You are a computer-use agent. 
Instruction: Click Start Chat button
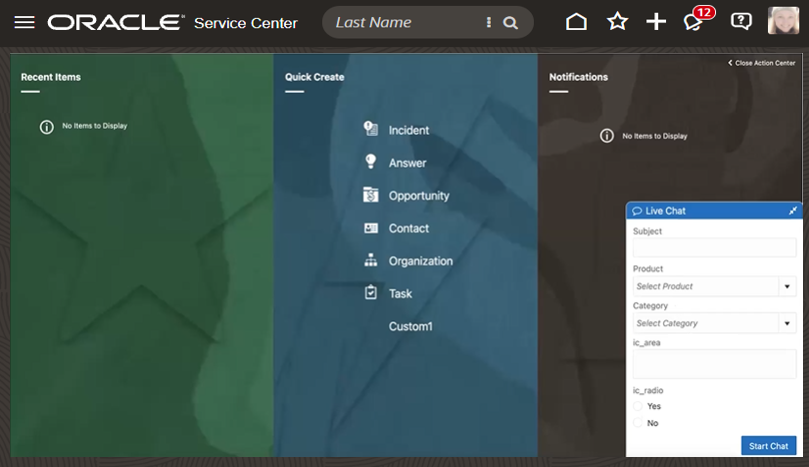tap(768, 446)
